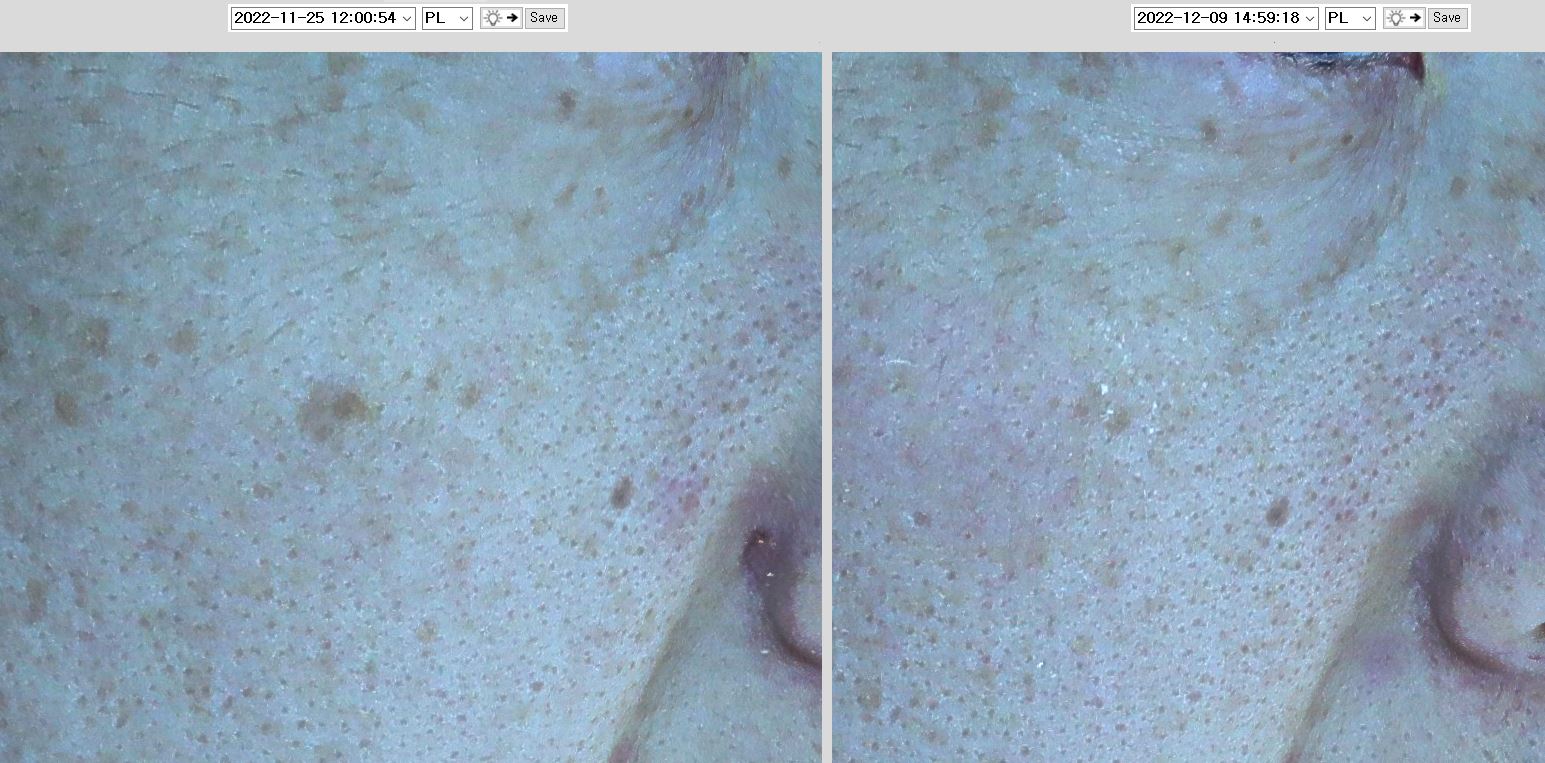Click the white fleck on right image cheek
The width and height of the screenshot is (1545, 763).
(x=1104, y=388)
